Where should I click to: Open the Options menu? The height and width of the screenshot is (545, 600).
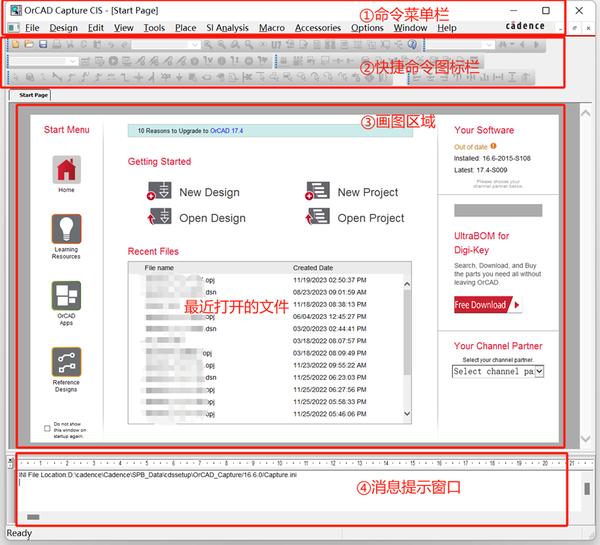367,28
